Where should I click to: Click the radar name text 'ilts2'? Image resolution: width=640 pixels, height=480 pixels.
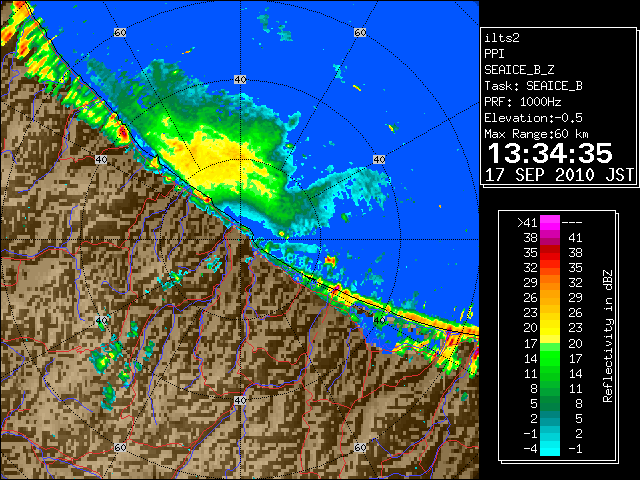click(502, 38)
